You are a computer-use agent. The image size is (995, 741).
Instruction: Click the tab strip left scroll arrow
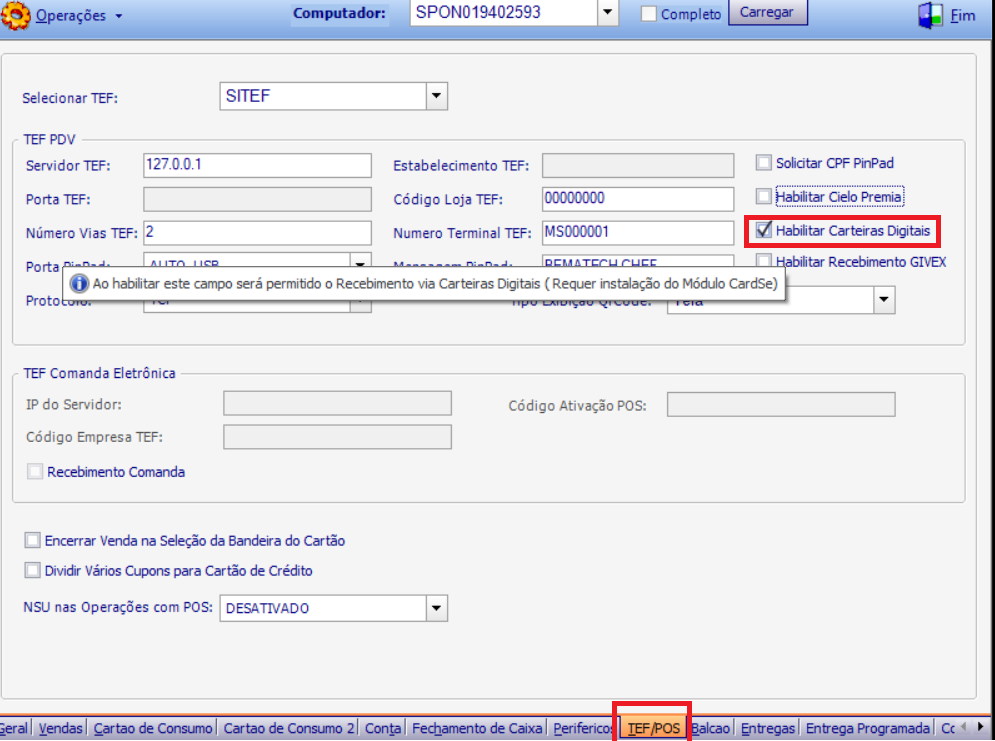pos(963,726)
